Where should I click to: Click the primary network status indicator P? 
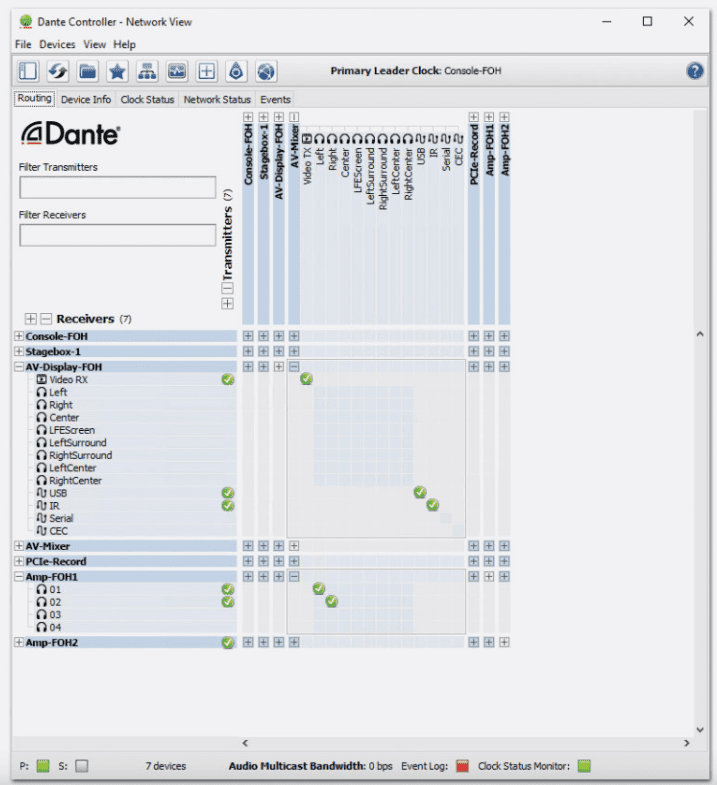[x=43, y=765]
